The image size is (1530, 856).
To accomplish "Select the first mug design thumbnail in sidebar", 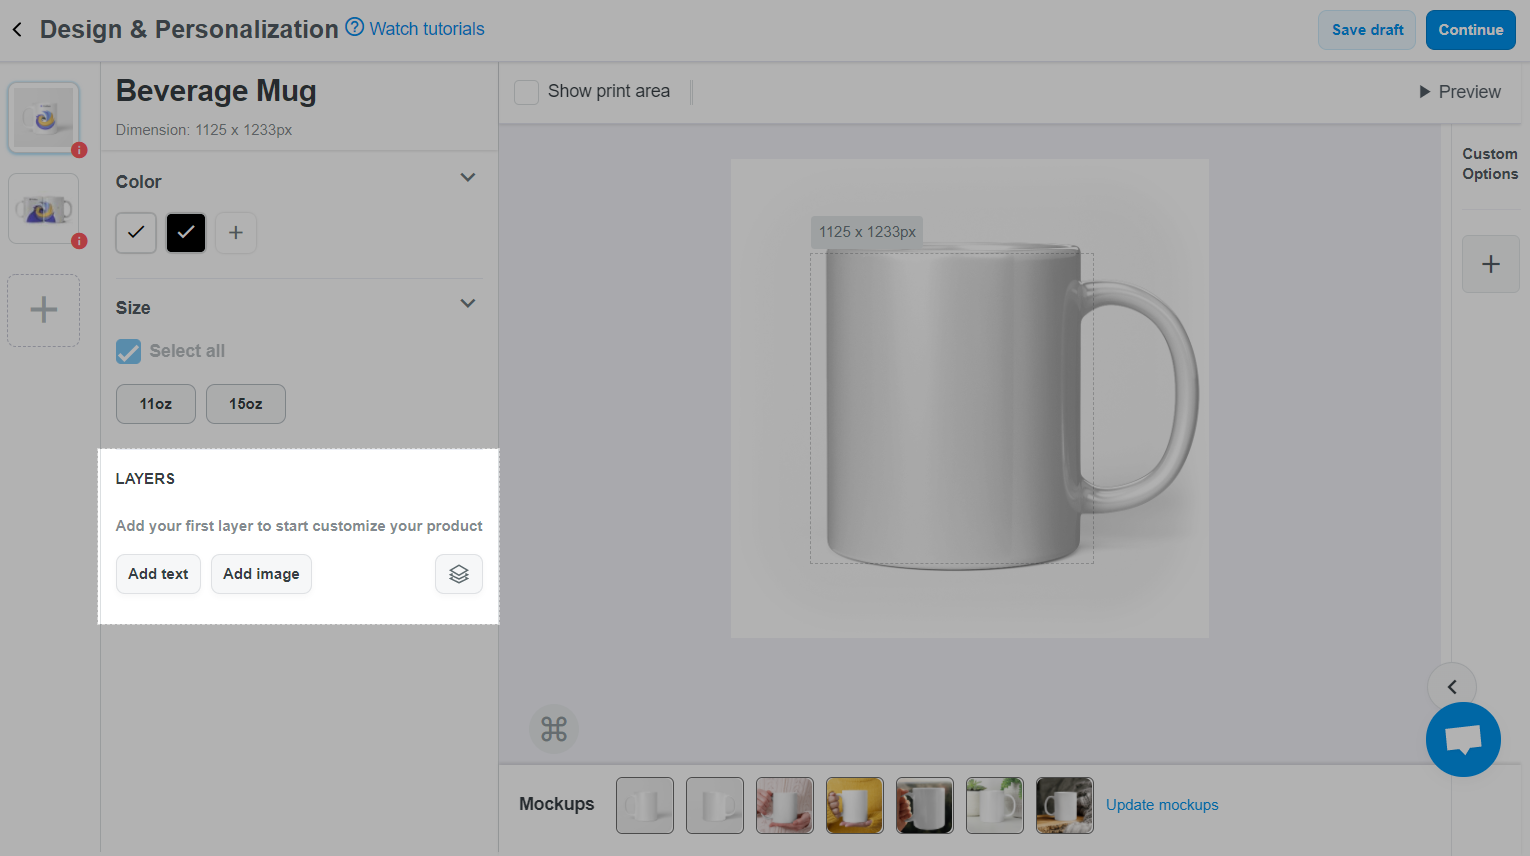I will click(44, 118).
